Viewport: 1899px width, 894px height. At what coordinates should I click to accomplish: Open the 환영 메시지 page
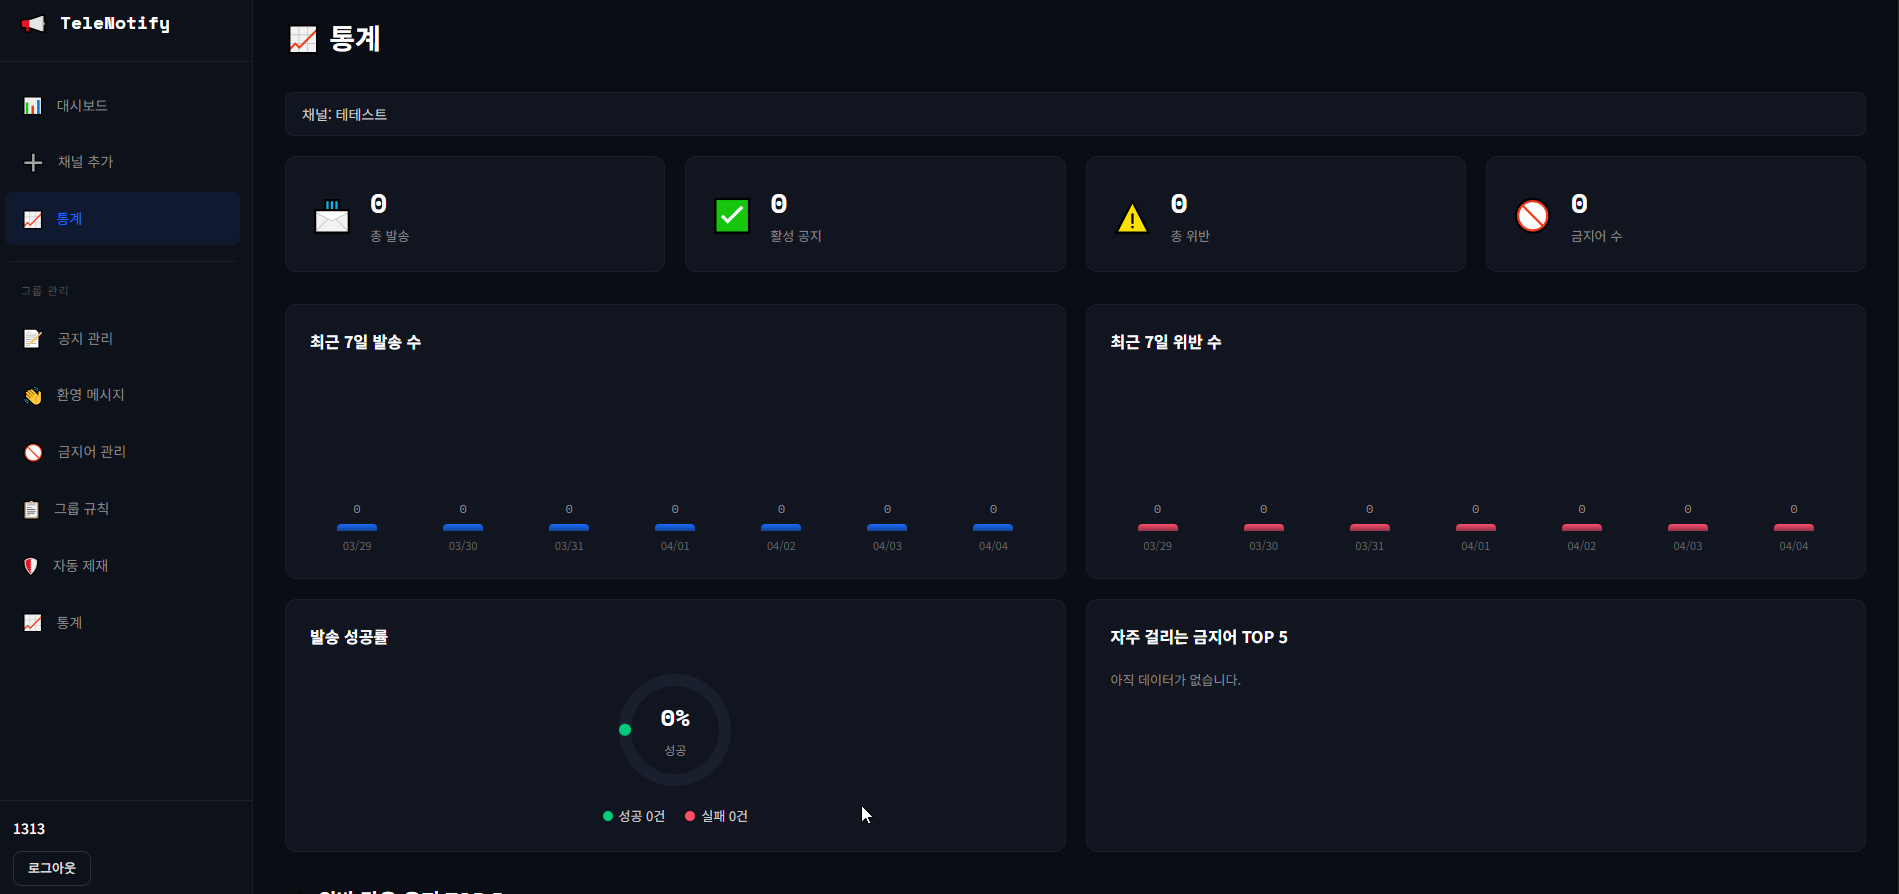90,395
